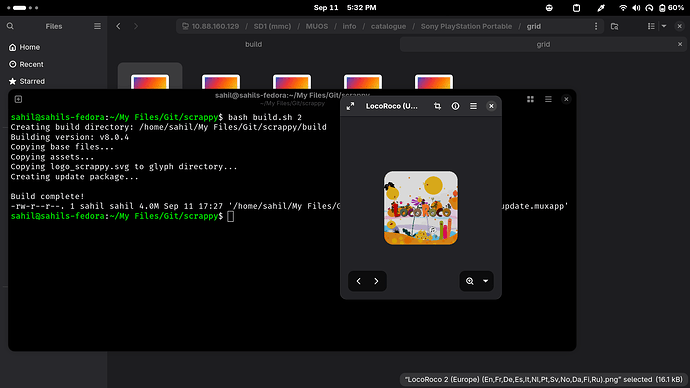
Task: Click the selected file status text
Action: (x=543, y=379)
